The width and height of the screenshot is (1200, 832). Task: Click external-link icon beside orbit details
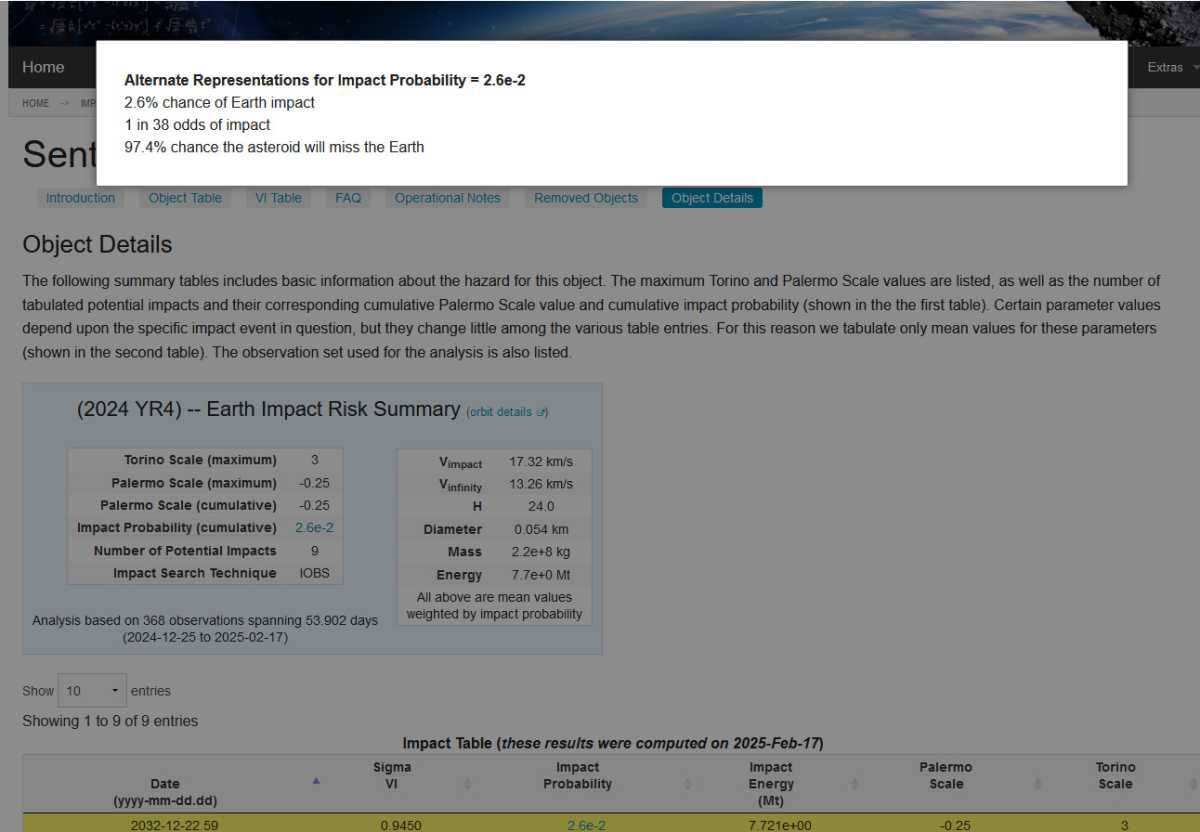tap(541, 412)
